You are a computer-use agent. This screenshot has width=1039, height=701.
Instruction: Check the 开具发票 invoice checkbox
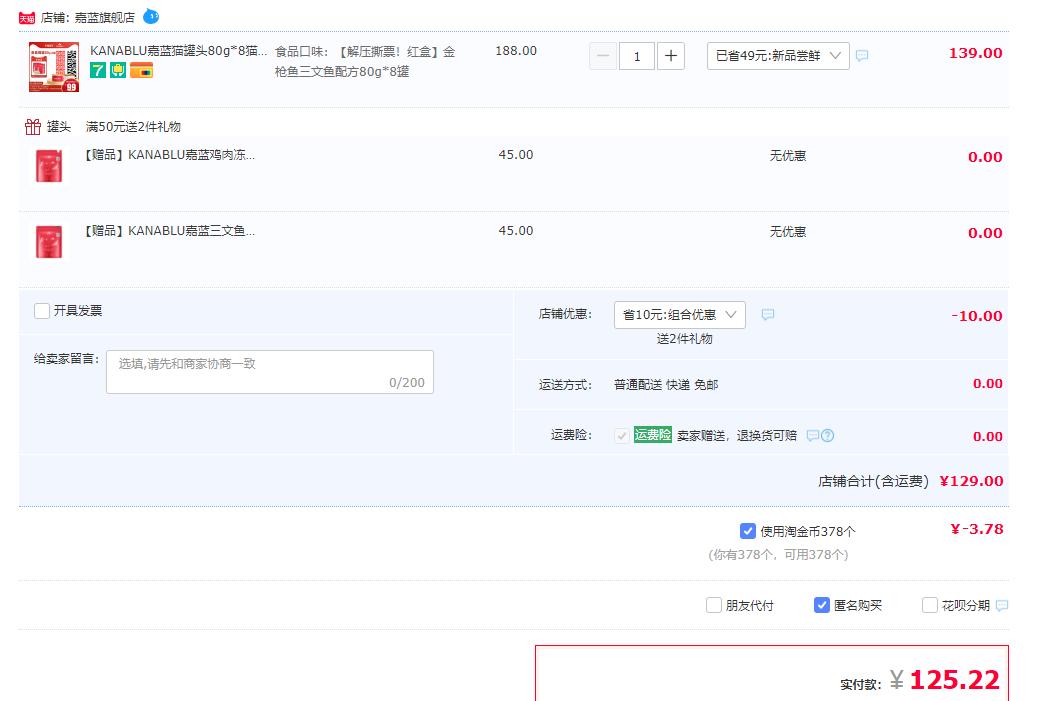coord(42,311)
